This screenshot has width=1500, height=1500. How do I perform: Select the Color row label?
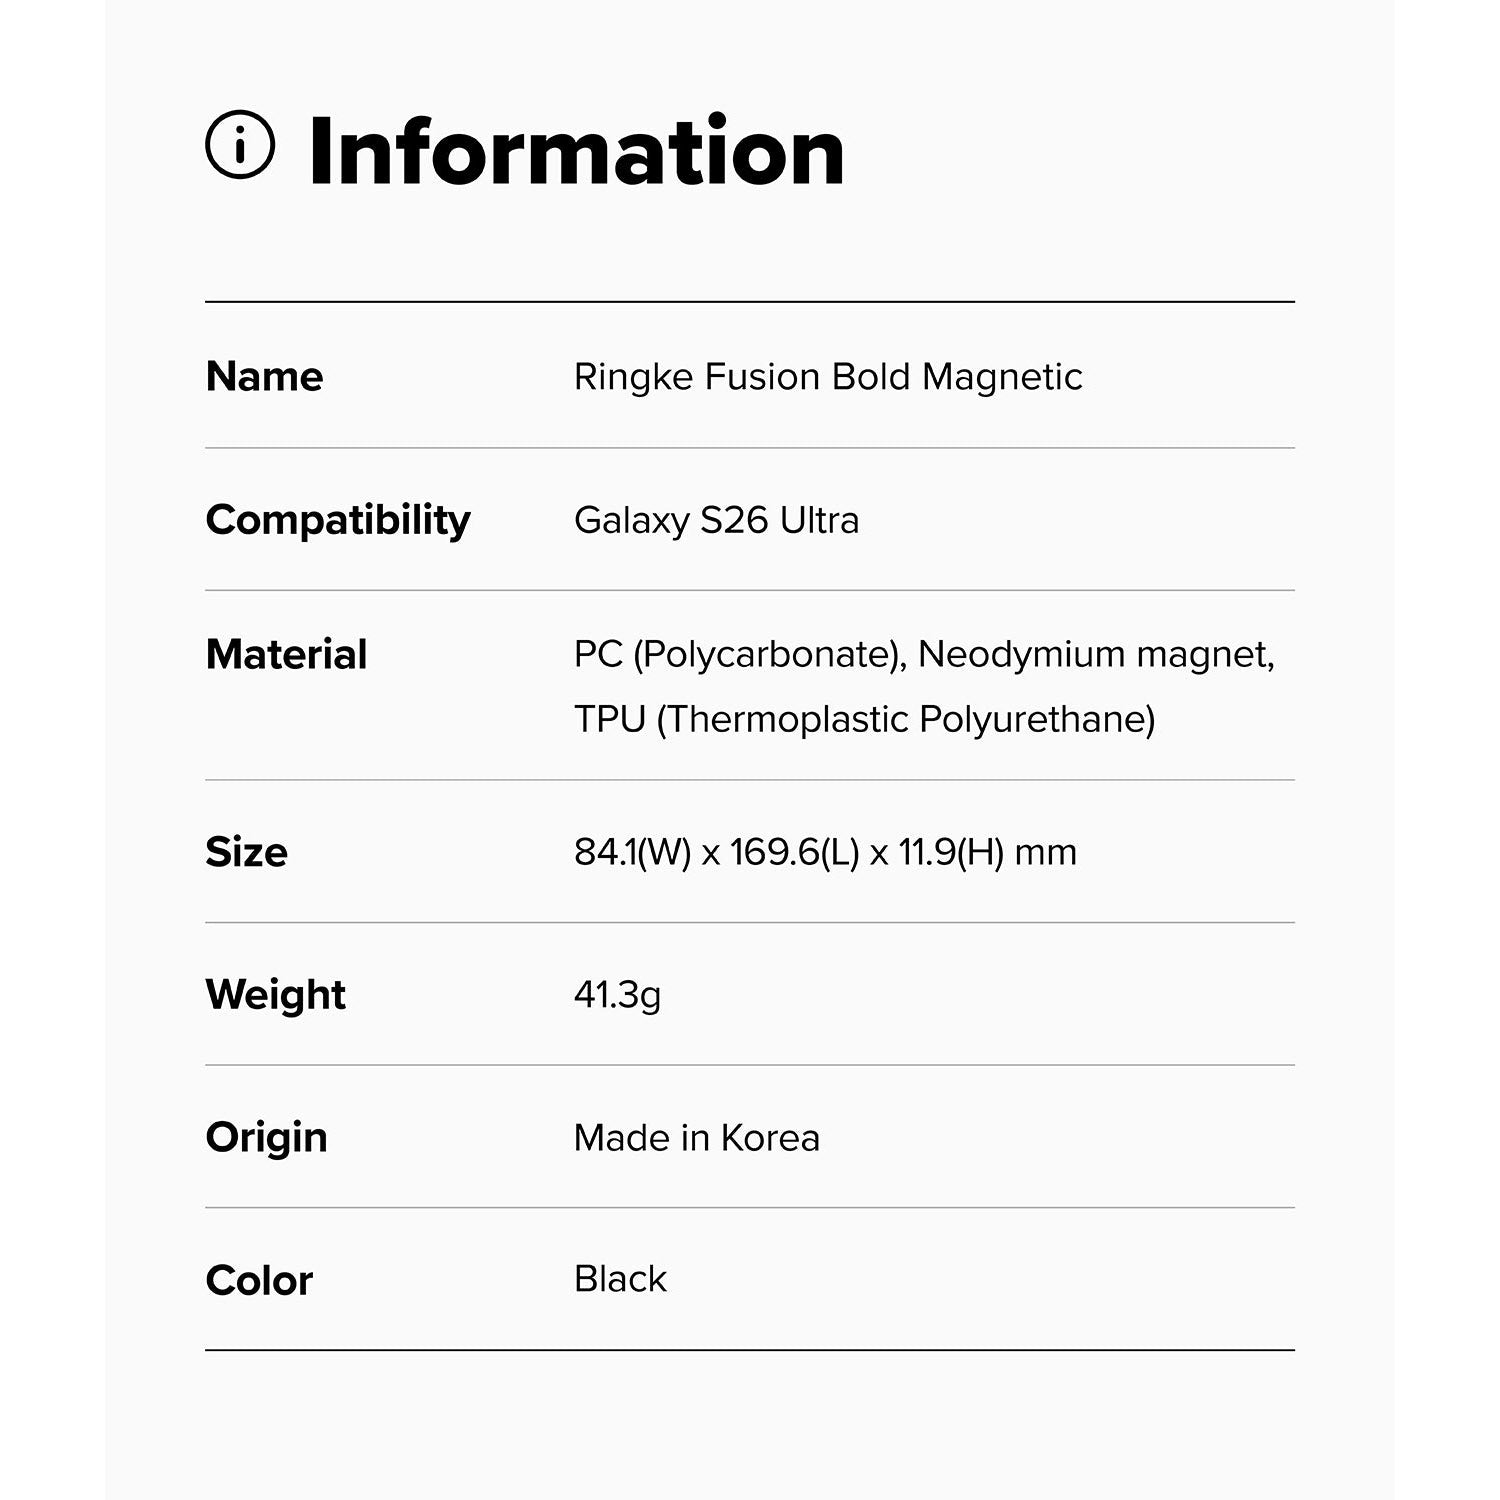pos(259,1280)
